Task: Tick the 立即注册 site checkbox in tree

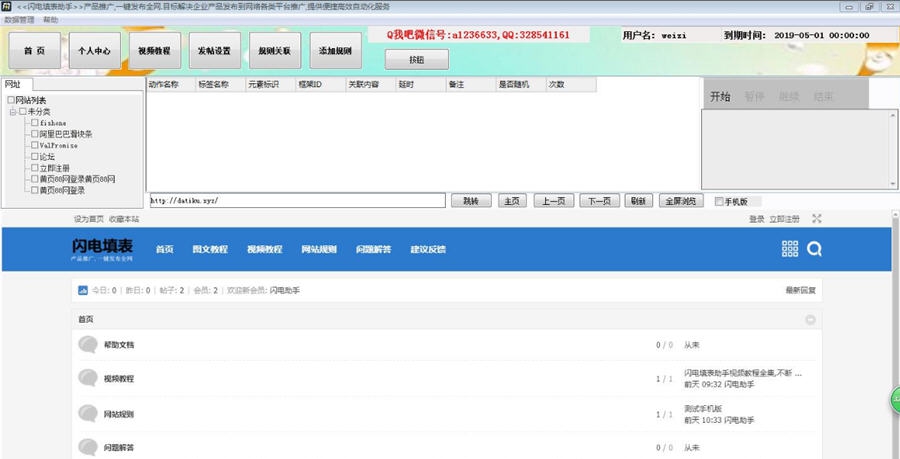Action: click(x=35, y=168)
